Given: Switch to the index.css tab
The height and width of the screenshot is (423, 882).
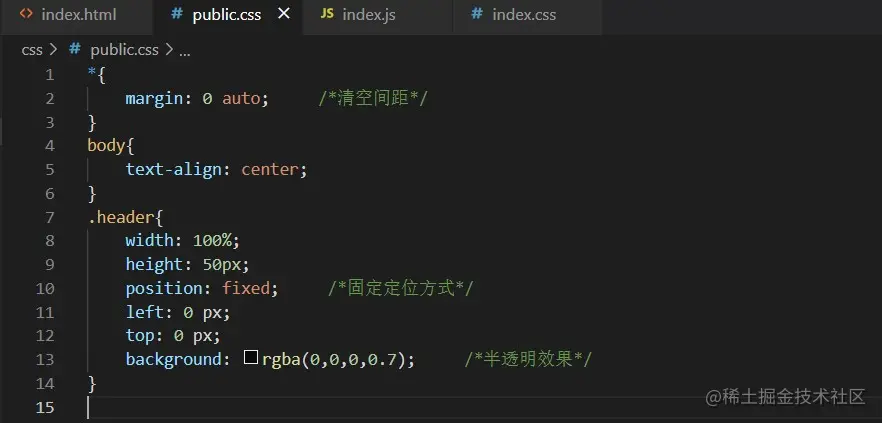Looking at the screenshot, I should pos(524,15).
